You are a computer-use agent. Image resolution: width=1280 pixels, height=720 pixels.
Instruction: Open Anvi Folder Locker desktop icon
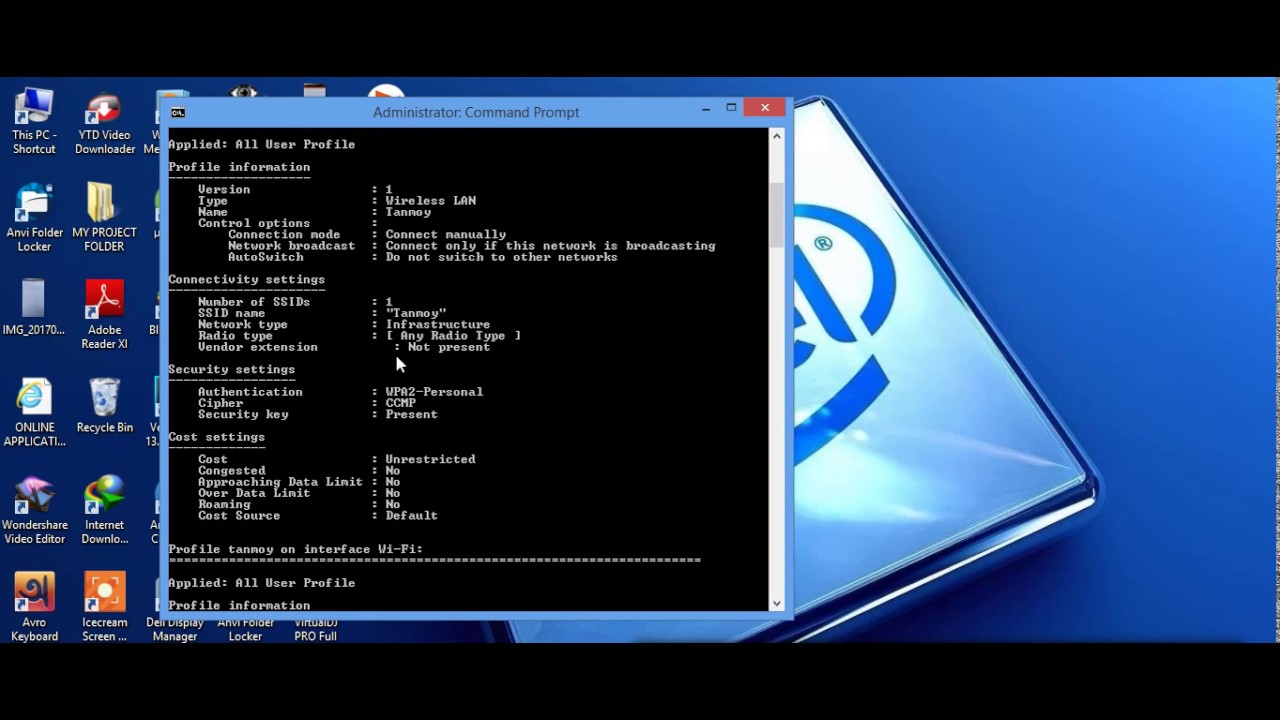click(34, 218)
